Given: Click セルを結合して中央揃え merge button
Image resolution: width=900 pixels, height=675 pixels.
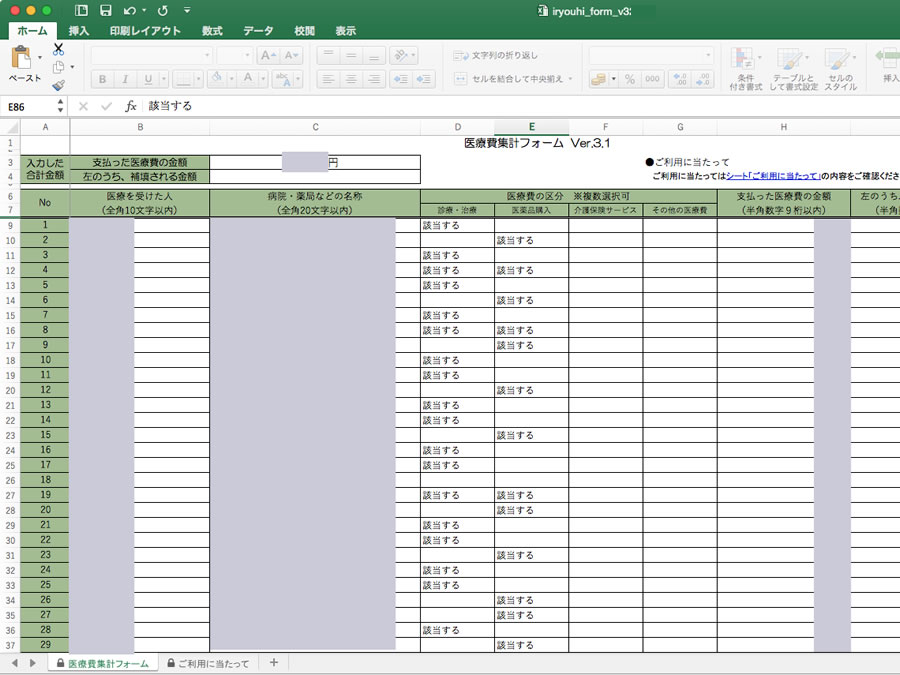Looking at the screenshot, I should 509,79.
